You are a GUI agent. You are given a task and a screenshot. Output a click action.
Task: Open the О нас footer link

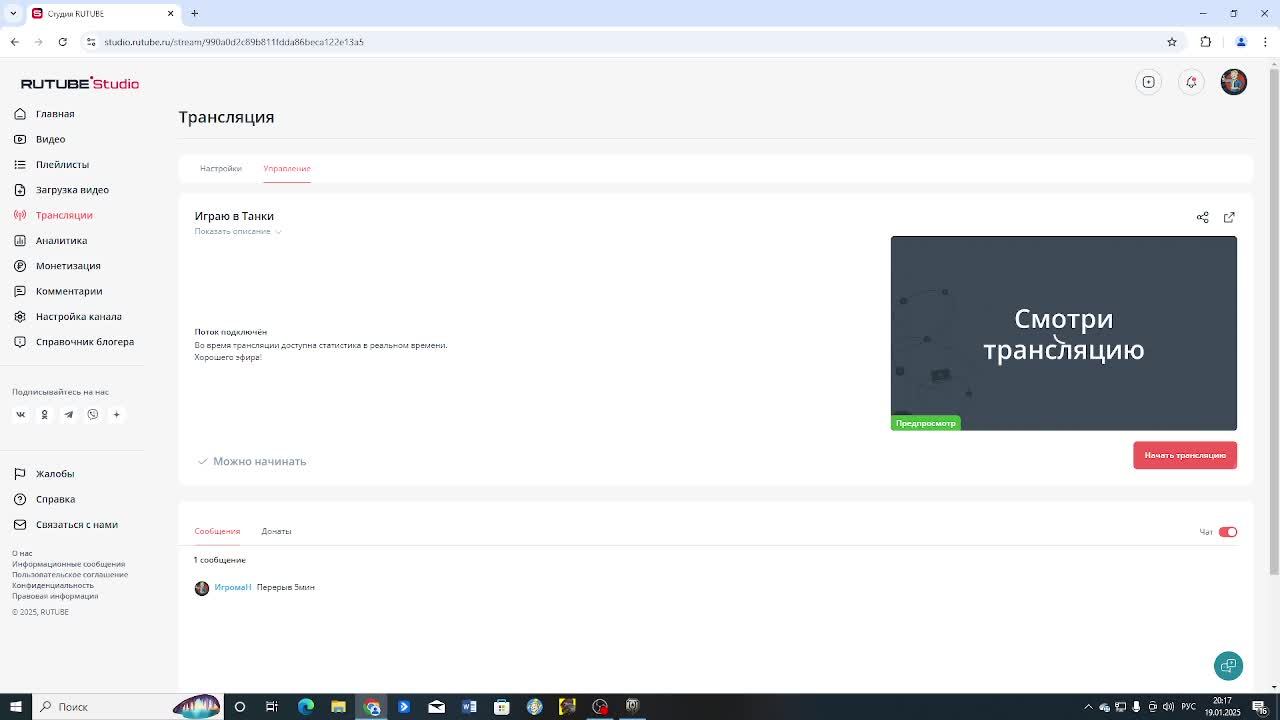click(x=22, y=553)
